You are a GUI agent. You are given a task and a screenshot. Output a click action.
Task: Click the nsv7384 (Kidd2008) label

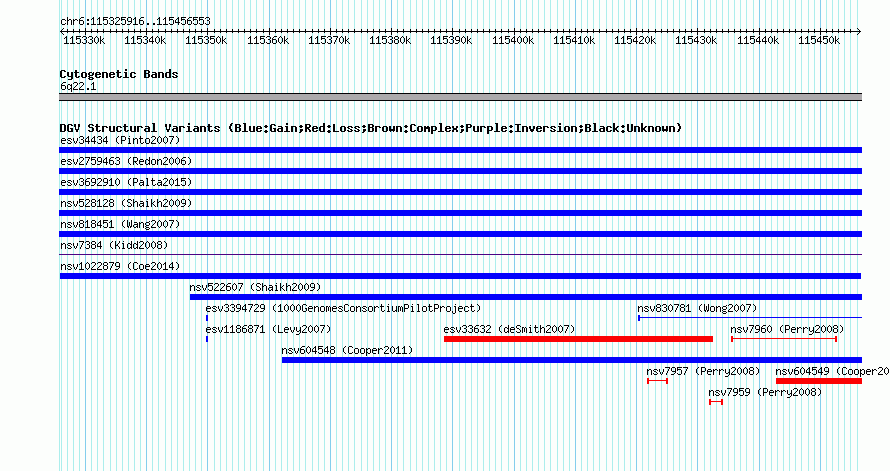pos(115,245)
